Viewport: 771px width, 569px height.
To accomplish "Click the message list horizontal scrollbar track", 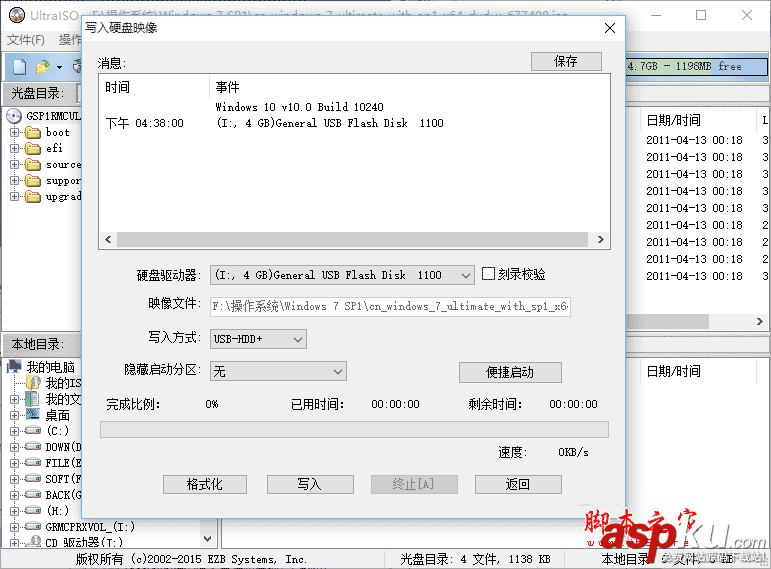I will (x=353, y=240).
